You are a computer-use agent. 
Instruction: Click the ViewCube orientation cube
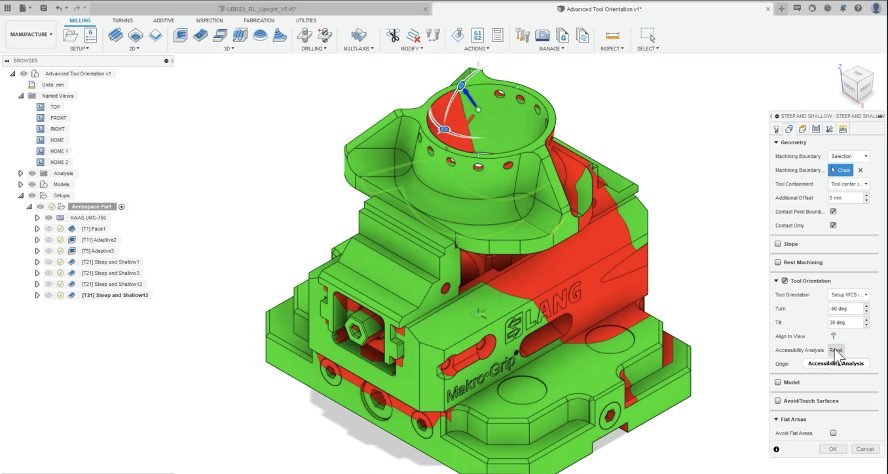coord(856,83)
